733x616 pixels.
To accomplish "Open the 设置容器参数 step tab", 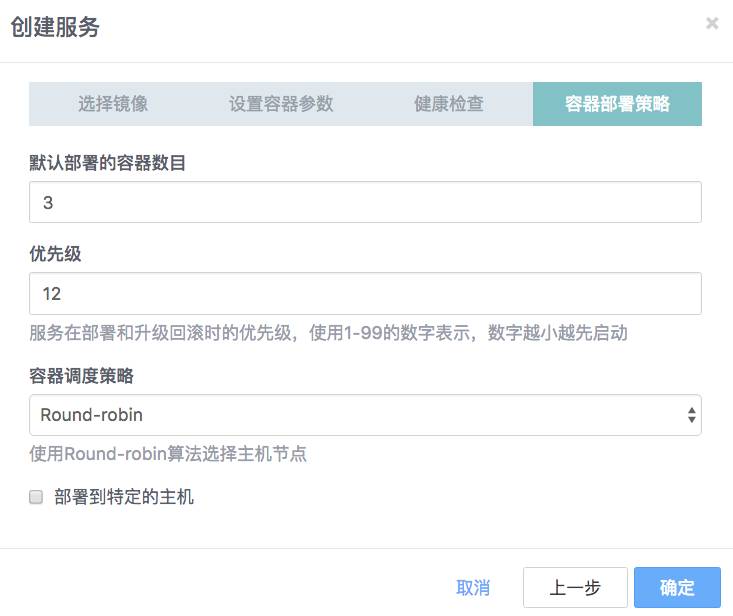I will [281, 104].
